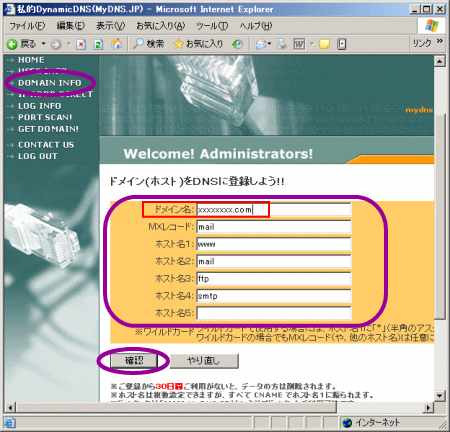Viewport: 450px width, 432px height.
Task: Expand the Back button history dropdown arrow
Action: (43, 44)
